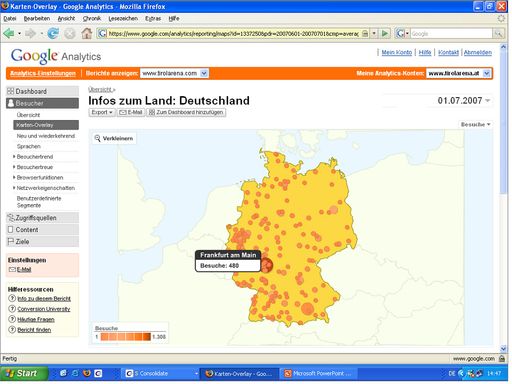Select Sprachen in sidebar

29,146
